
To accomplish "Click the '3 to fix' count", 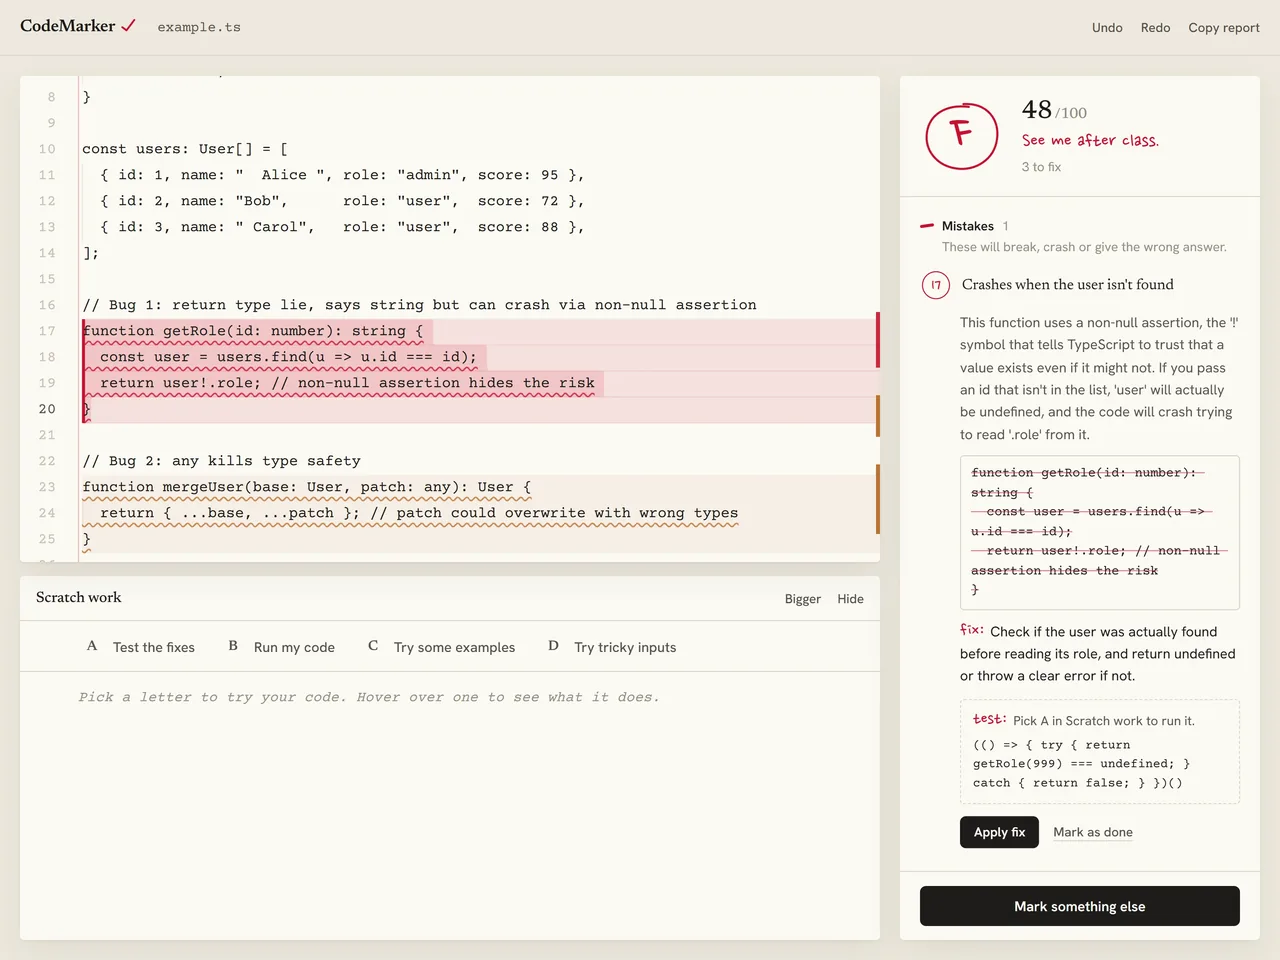I will pyautogui.click(x=1041, y=167).
